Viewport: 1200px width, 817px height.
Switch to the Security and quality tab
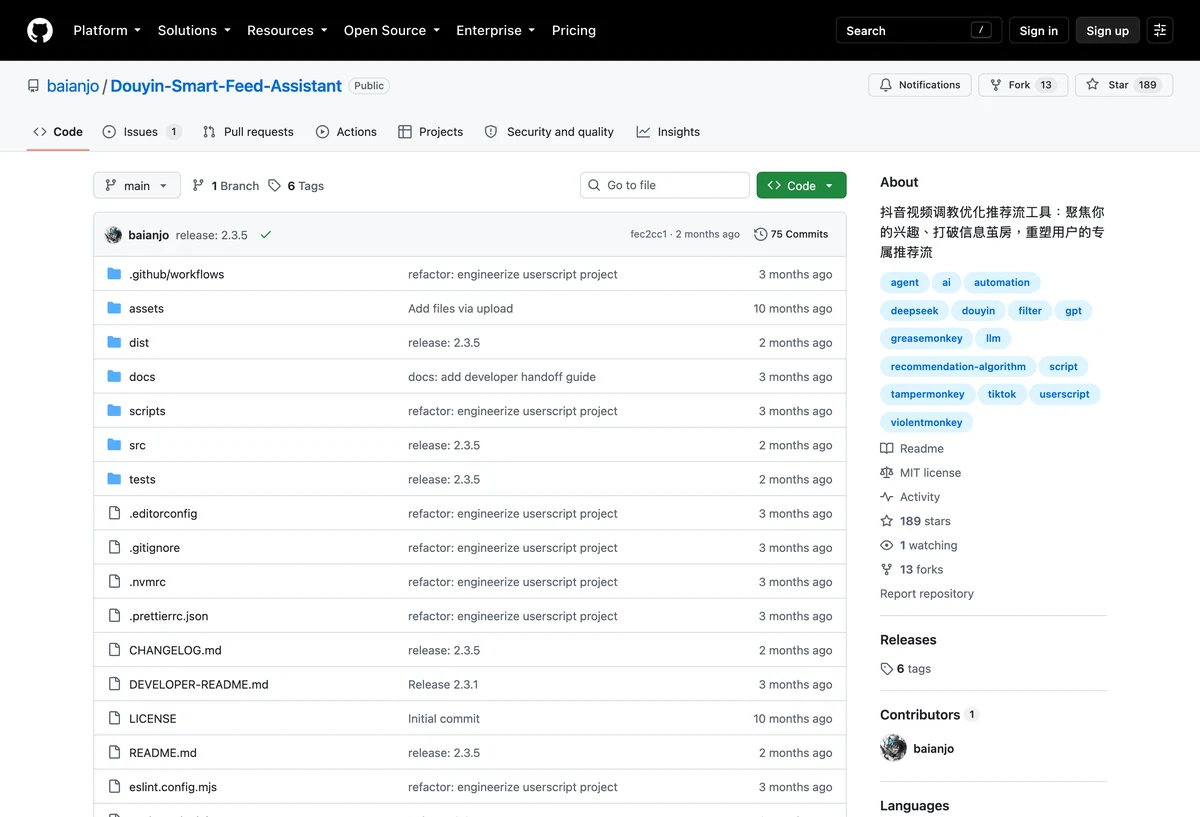click(549, 132)
